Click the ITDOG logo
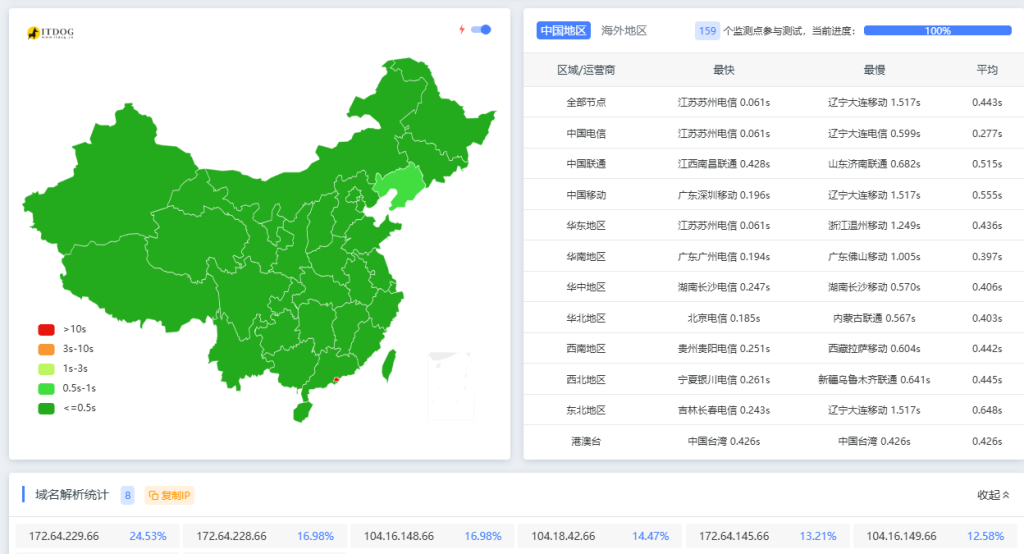 [x=50, y=33]
